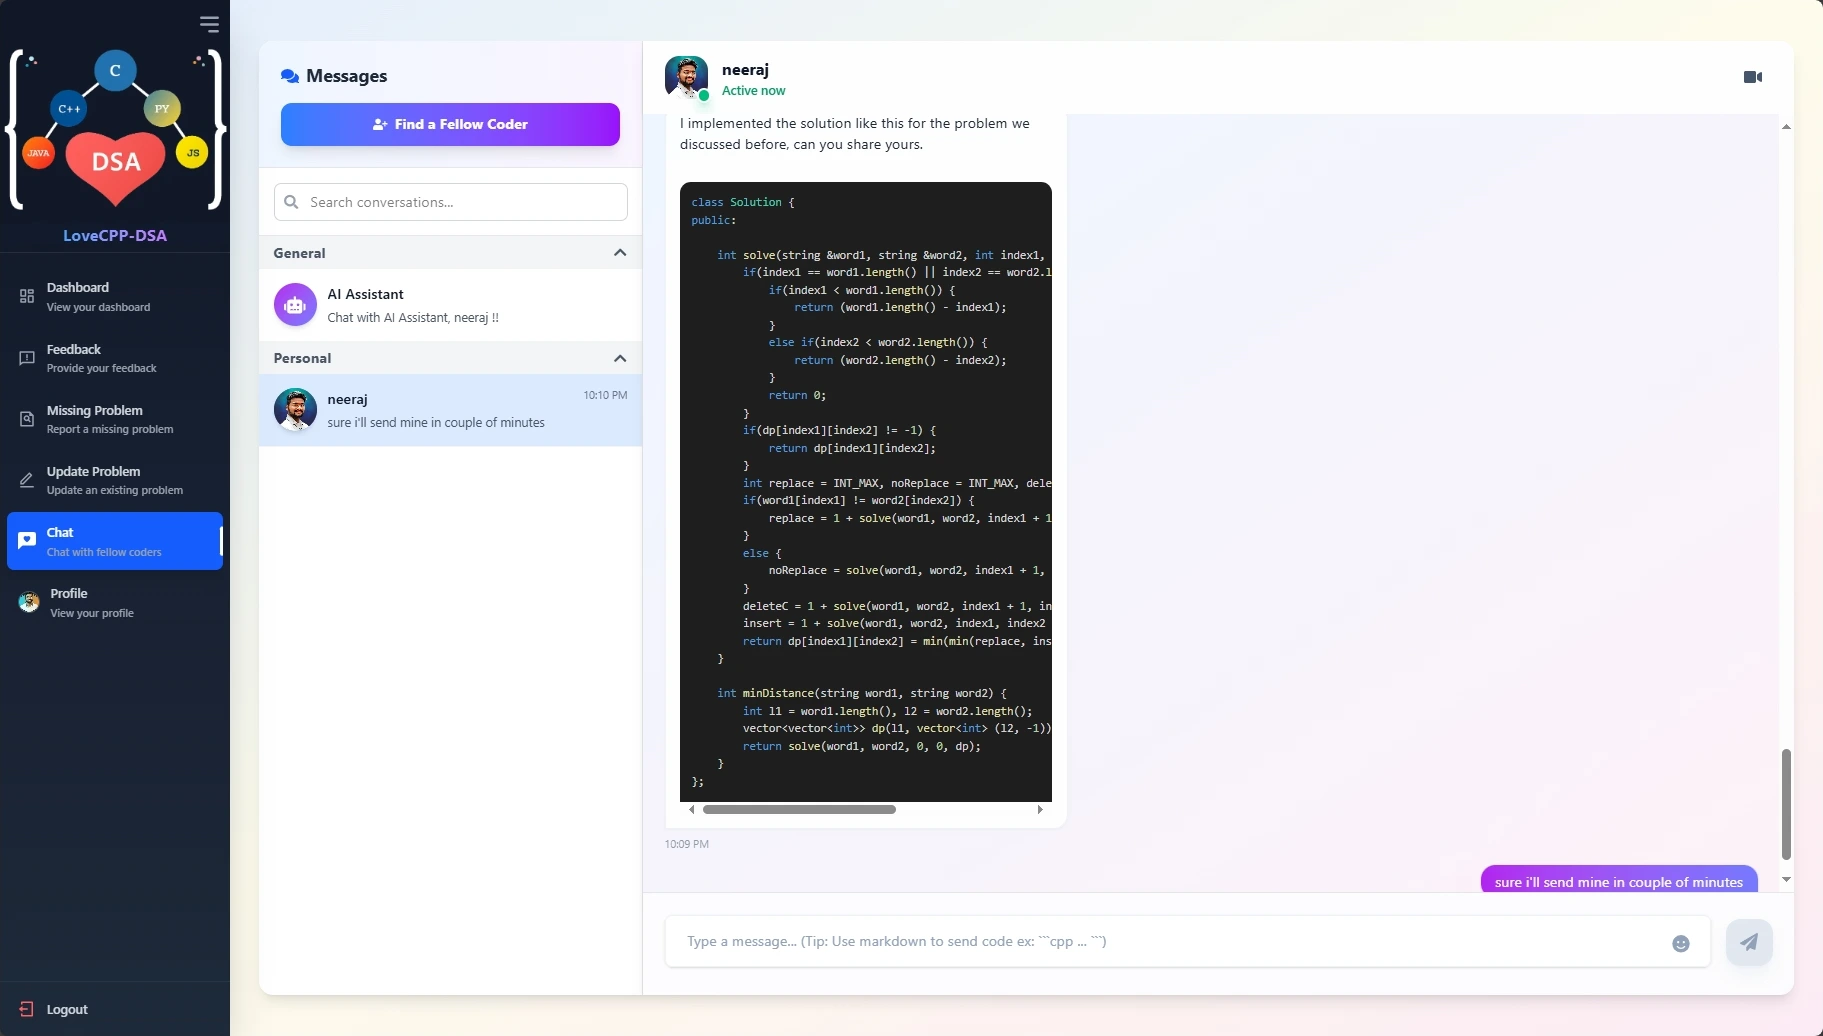
Task: Click the Logout arrow icon
Action: click(27, 1008)
